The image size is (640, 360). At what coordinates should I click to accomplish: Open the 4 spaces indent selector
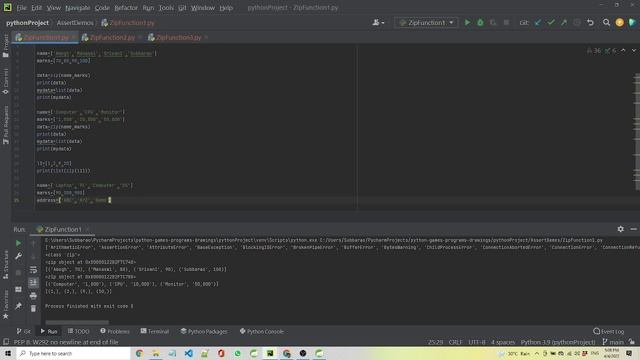click(503, 342)
